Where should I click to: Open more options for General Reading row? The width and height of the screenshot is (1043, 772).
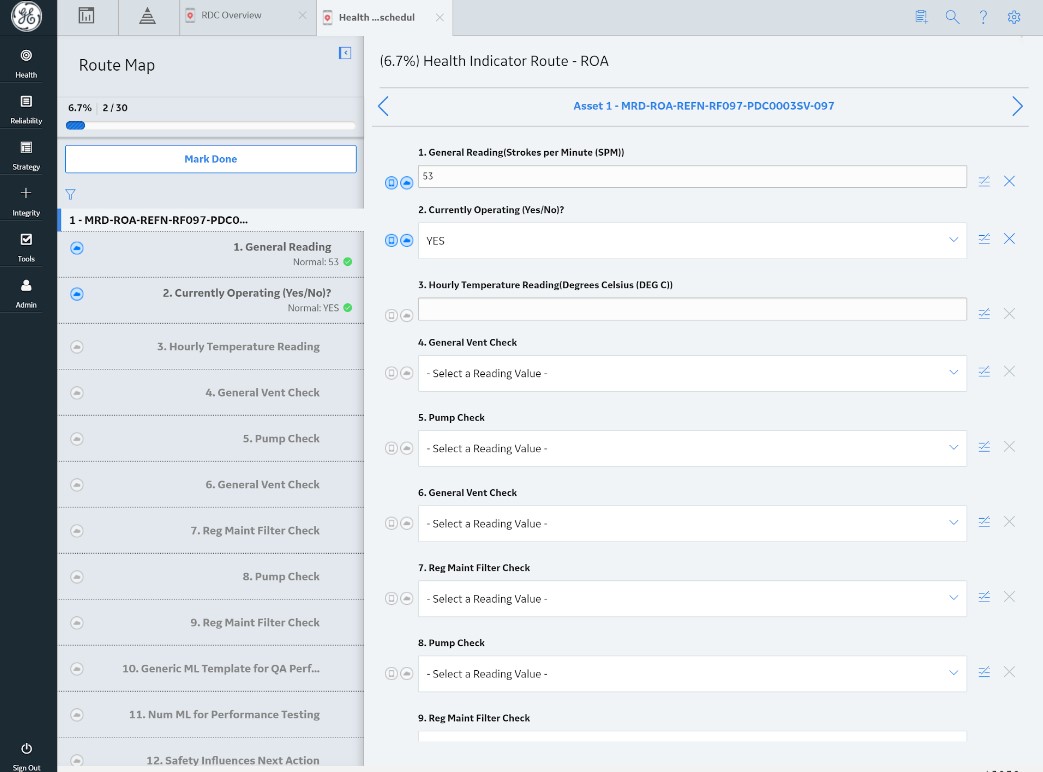click(984, 181)
